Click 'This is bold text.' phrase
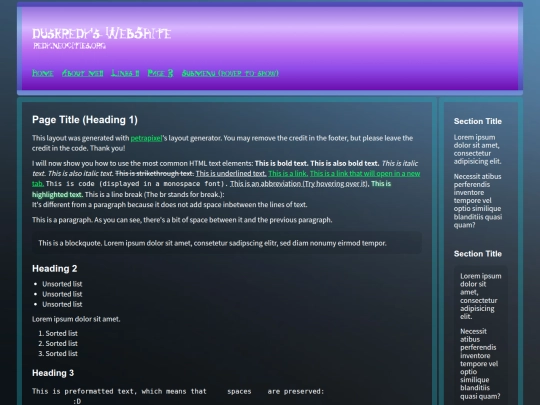This screenshot has height=405, width=540. pos(282,163)
